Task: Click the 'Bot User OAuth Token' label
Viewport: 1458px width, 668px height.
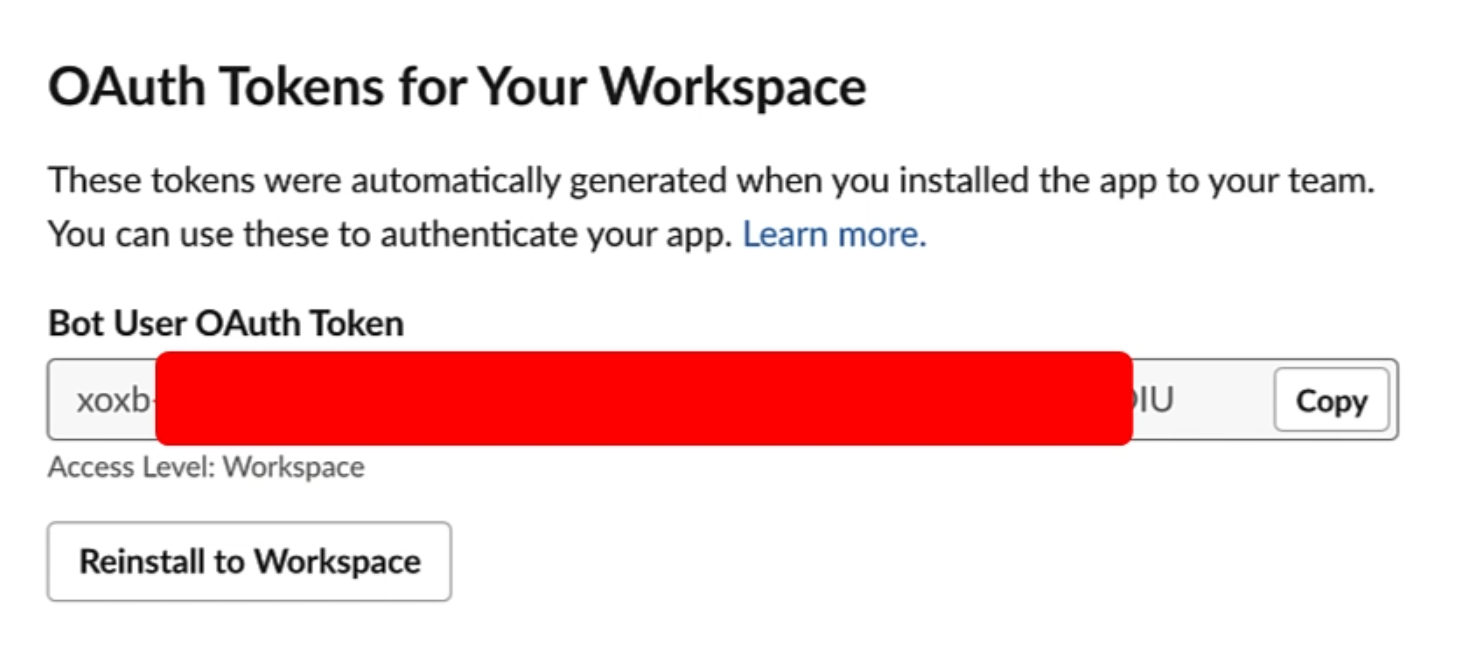Action: point(226,323)
